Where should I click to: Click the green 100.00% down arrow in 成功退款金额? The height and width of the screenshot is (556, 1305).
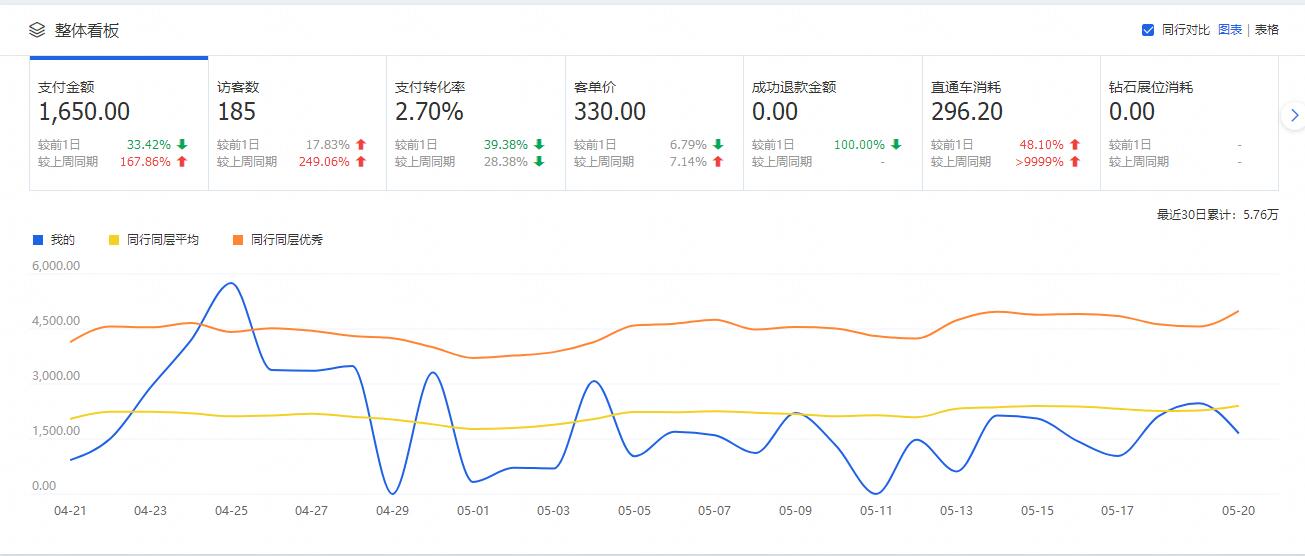point(896,145)
